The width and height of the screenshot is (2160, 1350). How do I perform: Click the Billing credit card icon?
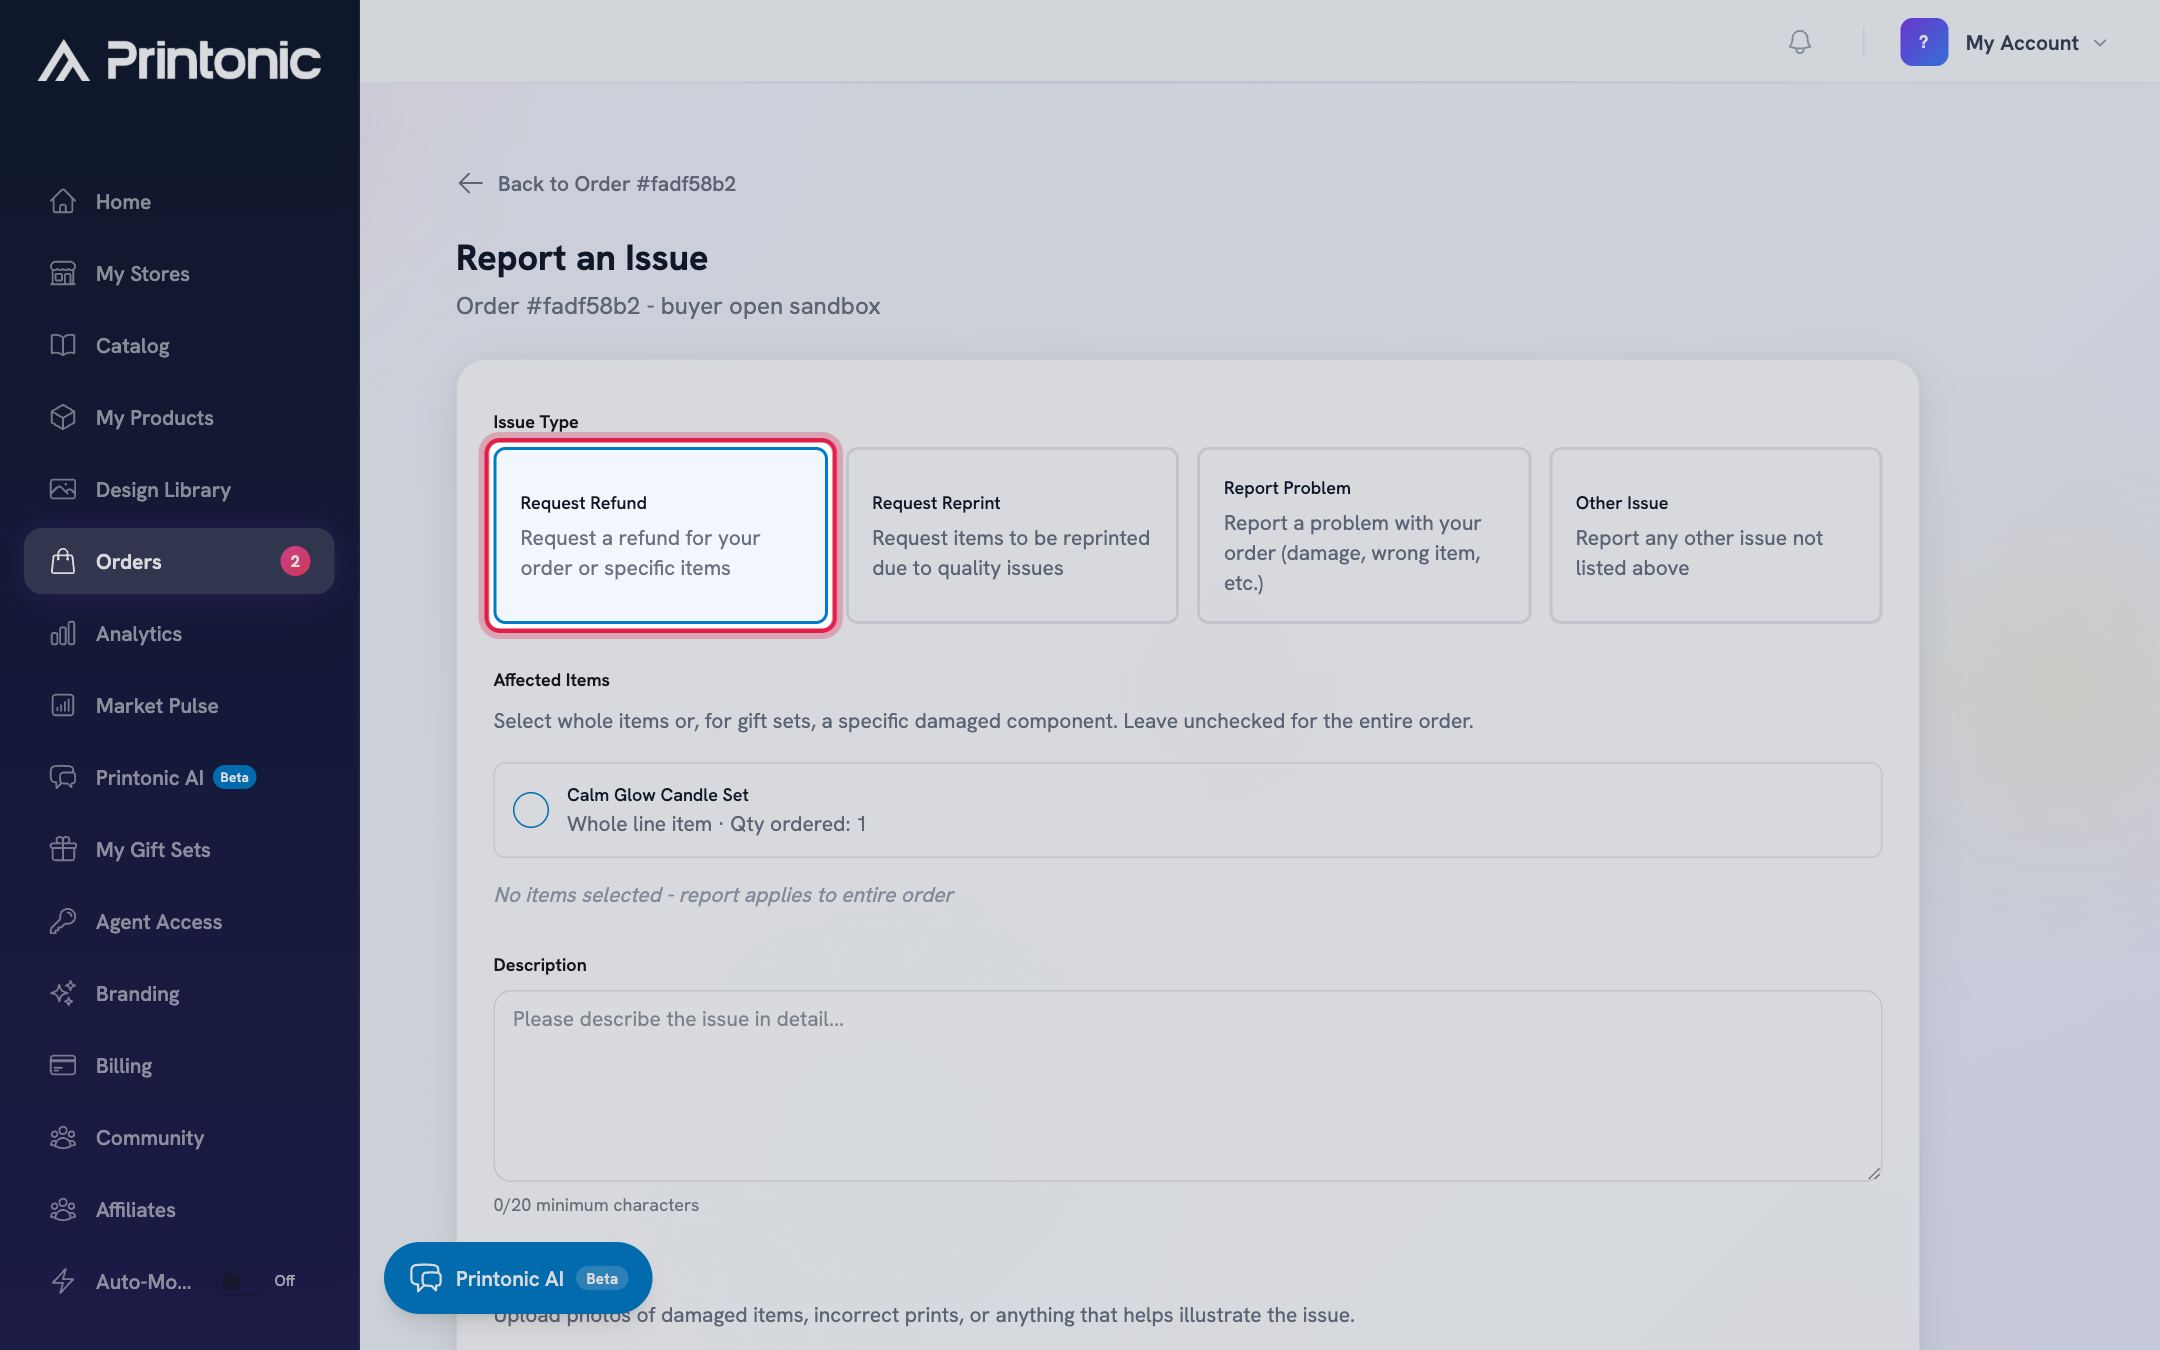tap(63, 1065)
